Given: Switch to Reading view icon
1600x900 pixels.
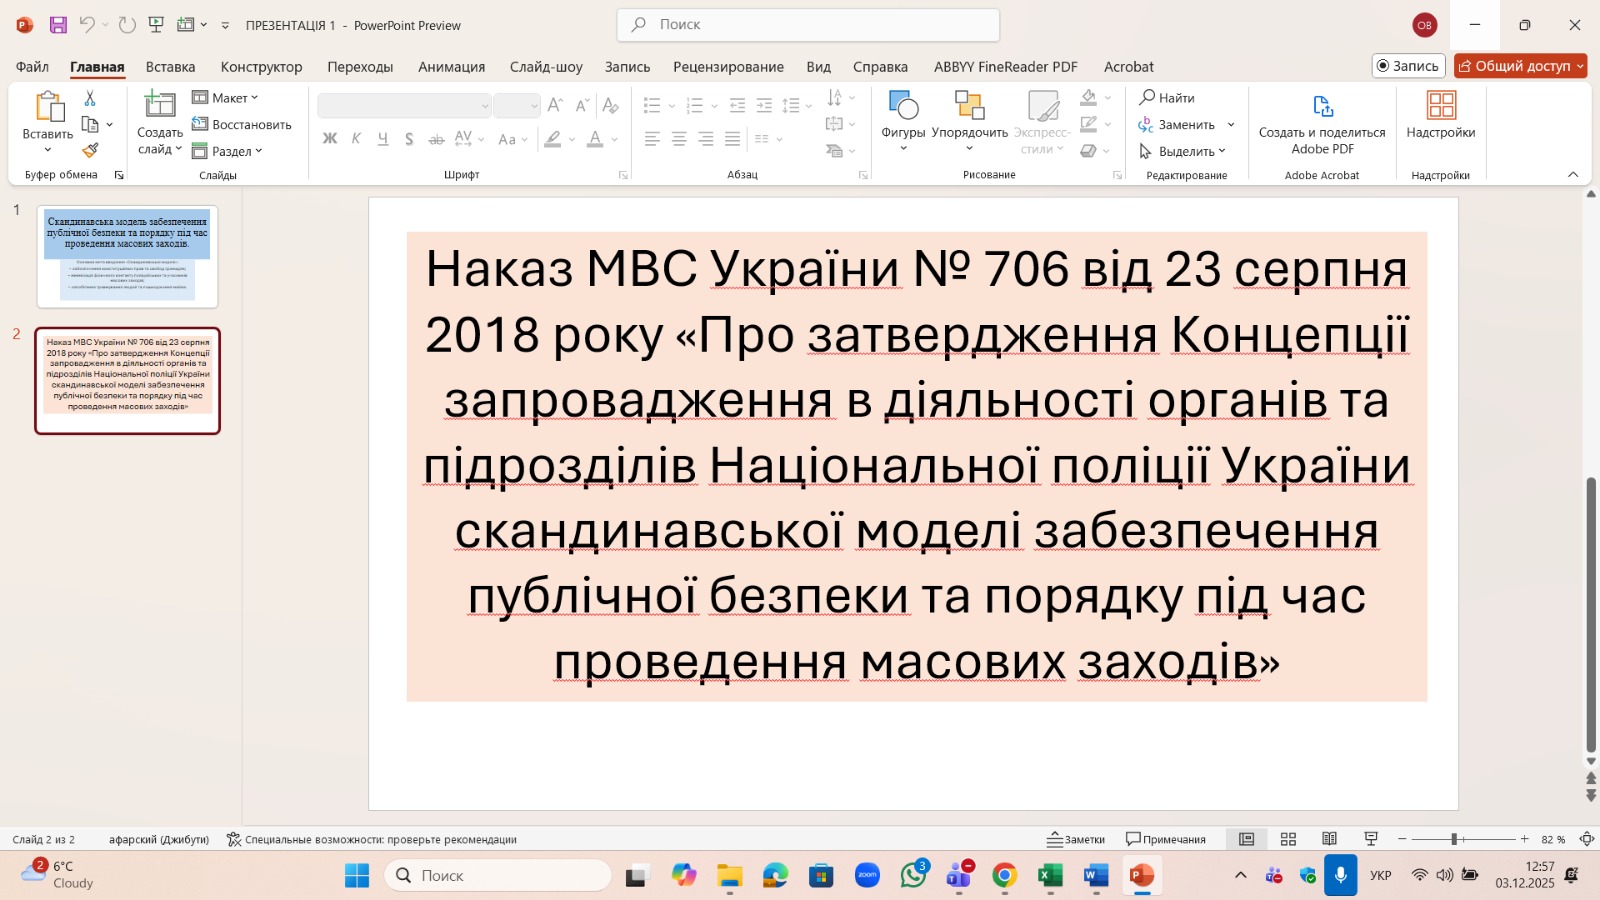Looking at the screenshot, I should pos(1329,839).
